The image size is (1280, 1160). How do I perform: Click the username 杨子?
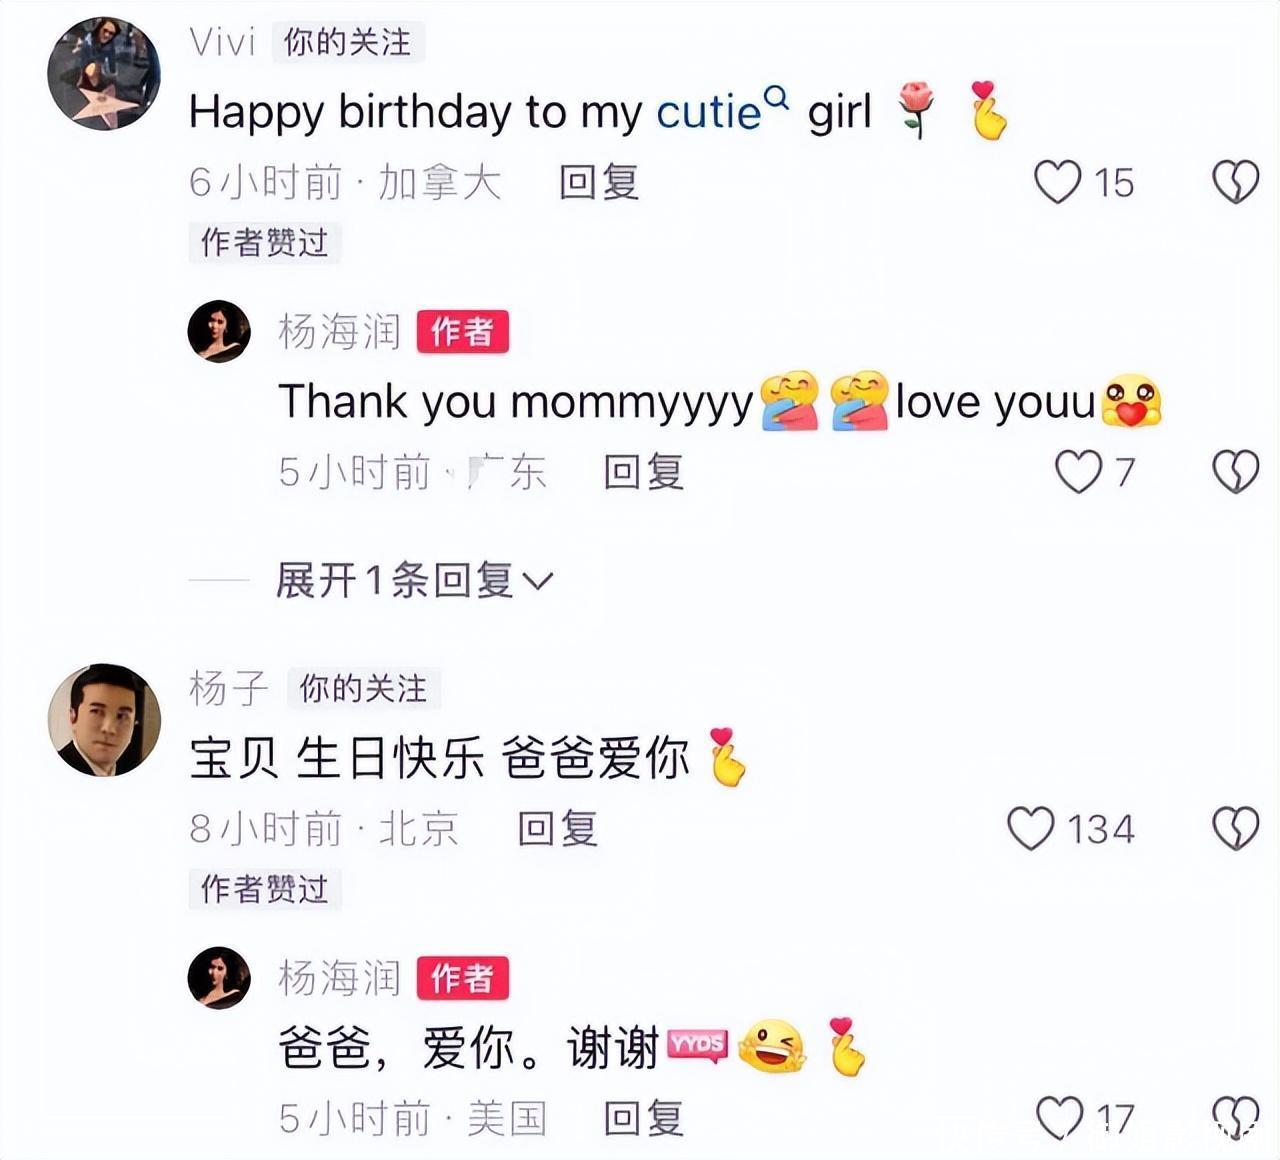pyautogui.click(x=229, y=688)
